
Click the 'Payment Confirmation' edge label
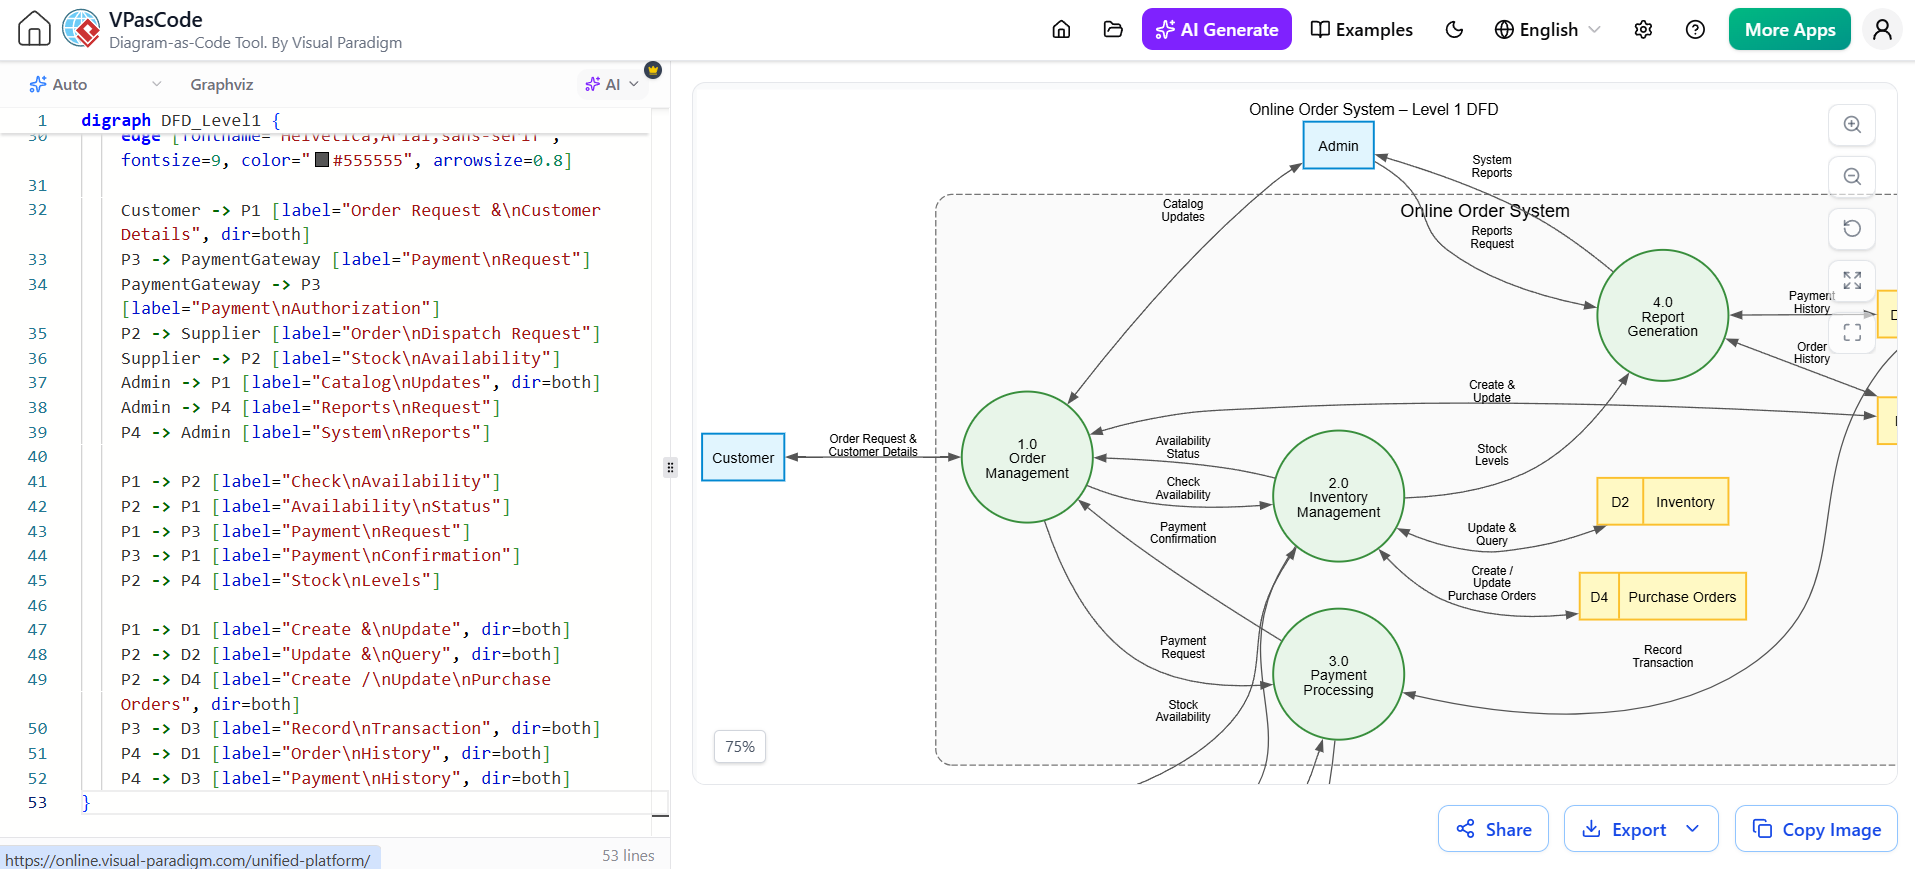[1182, 532]
